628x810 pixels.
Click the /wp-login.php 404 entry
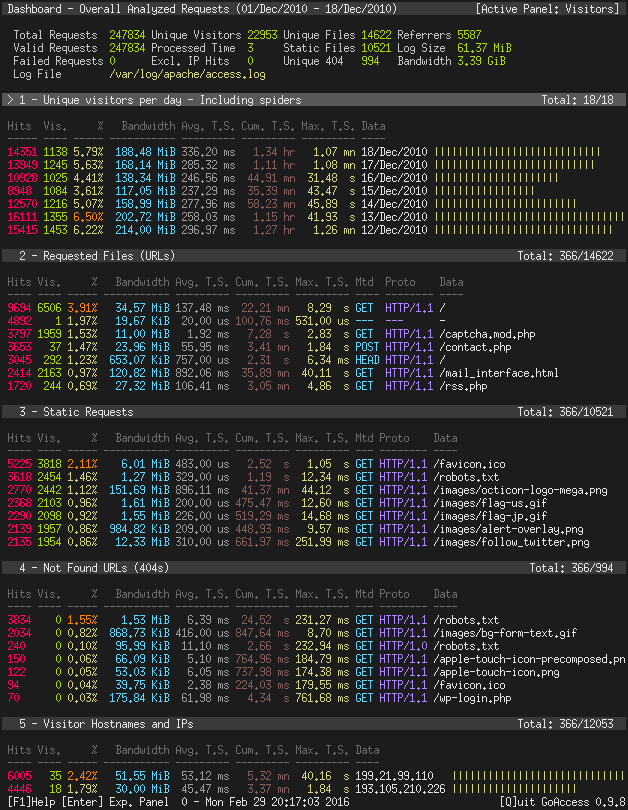[x=472, y=698]
